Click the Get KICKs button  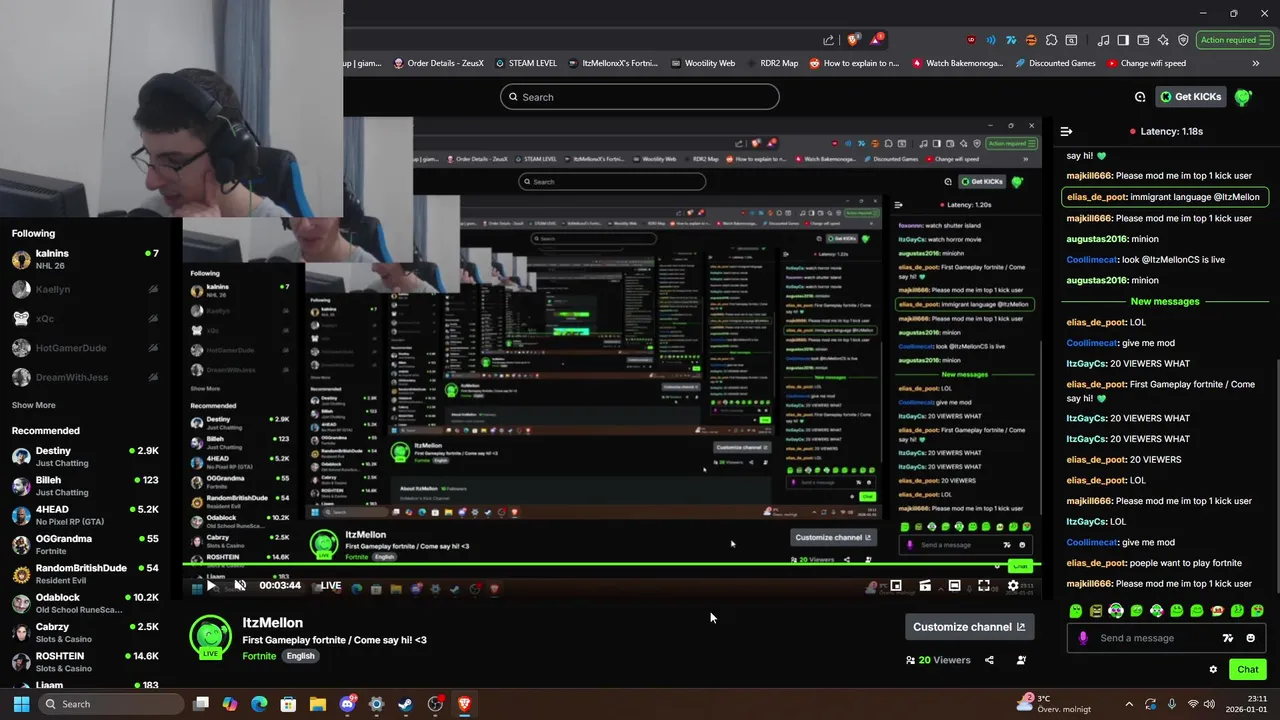click(1191, 97)
